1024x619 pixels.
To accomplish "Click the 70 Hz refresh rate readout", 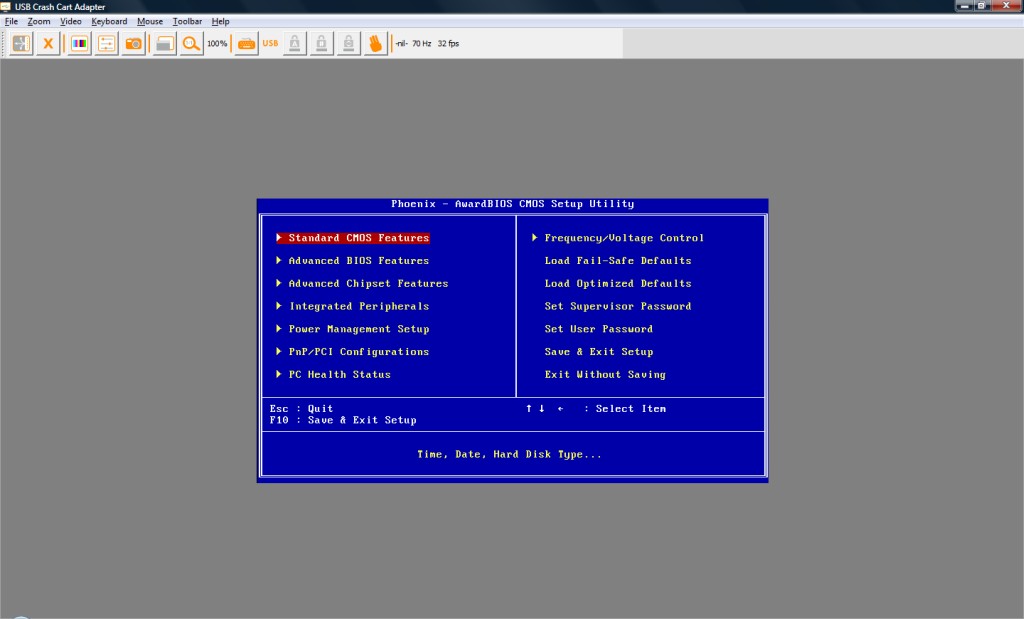I will tap(421, 44).
